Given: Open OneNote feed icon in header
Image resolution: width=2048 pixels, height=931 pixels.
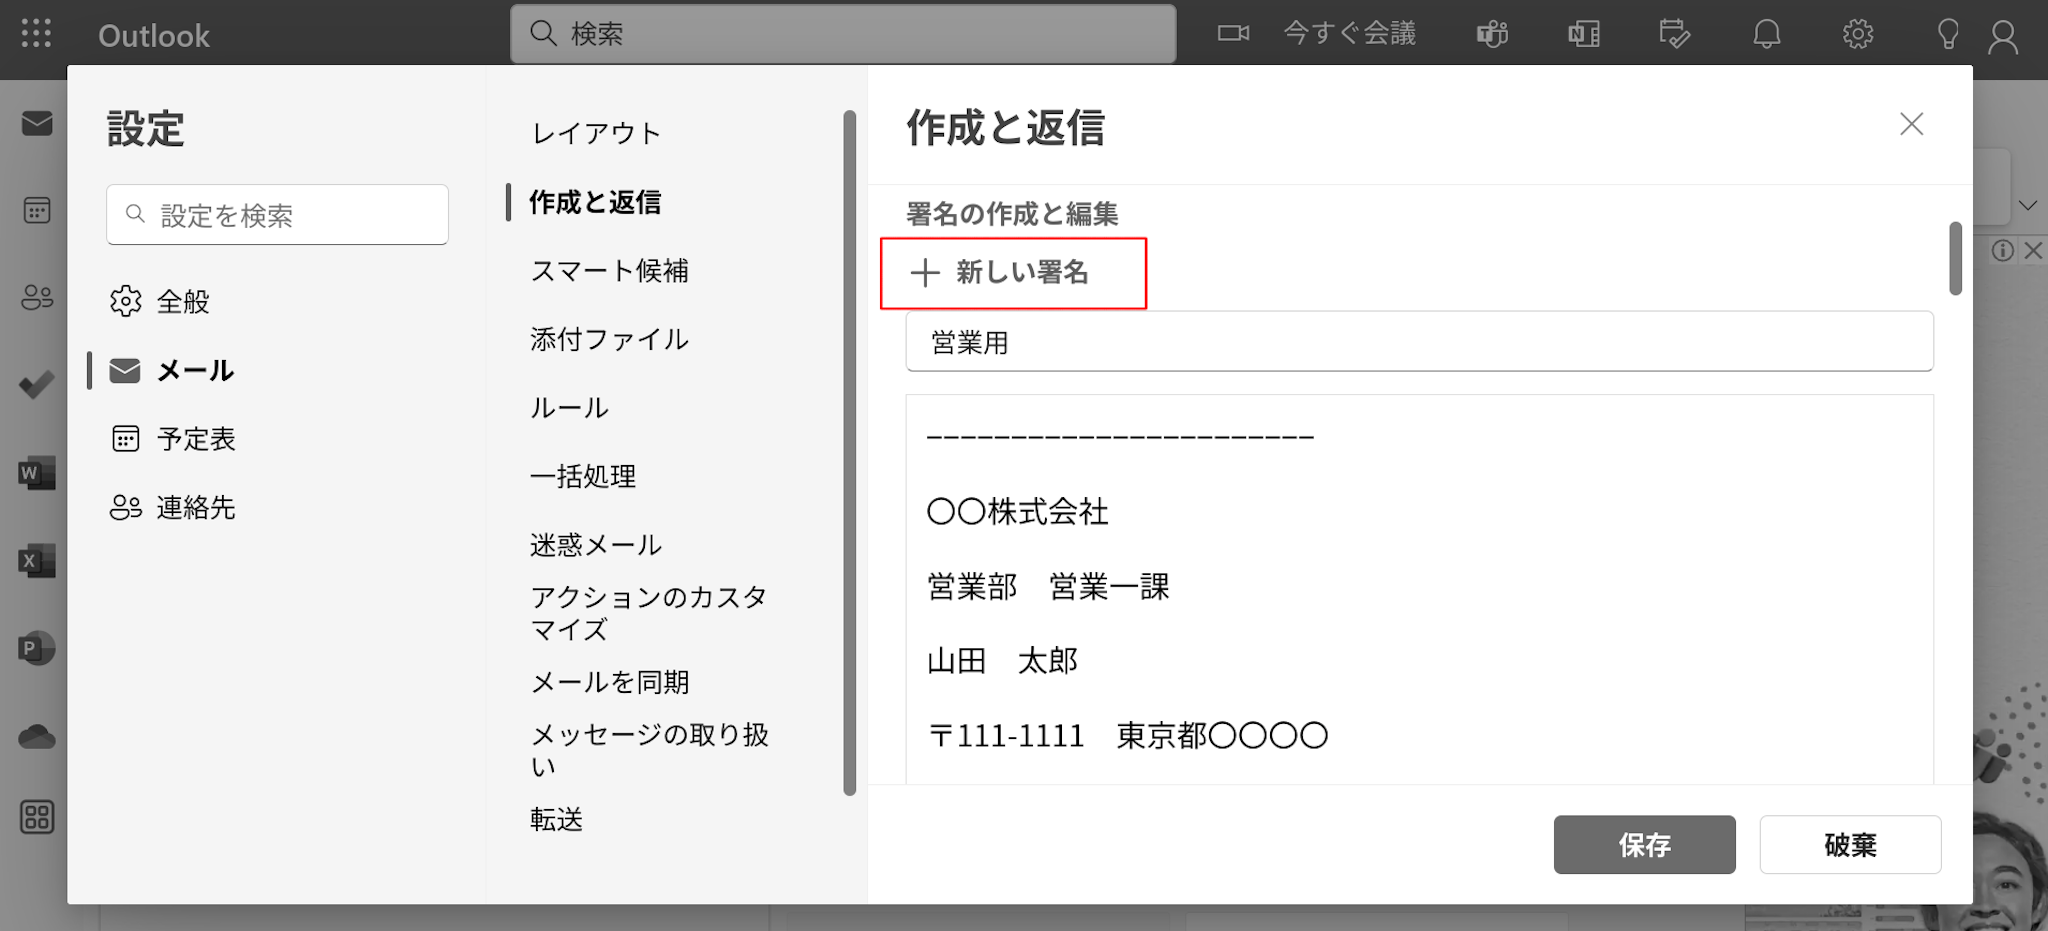Looking at the screenshot, I should [x=1583, y=34].
